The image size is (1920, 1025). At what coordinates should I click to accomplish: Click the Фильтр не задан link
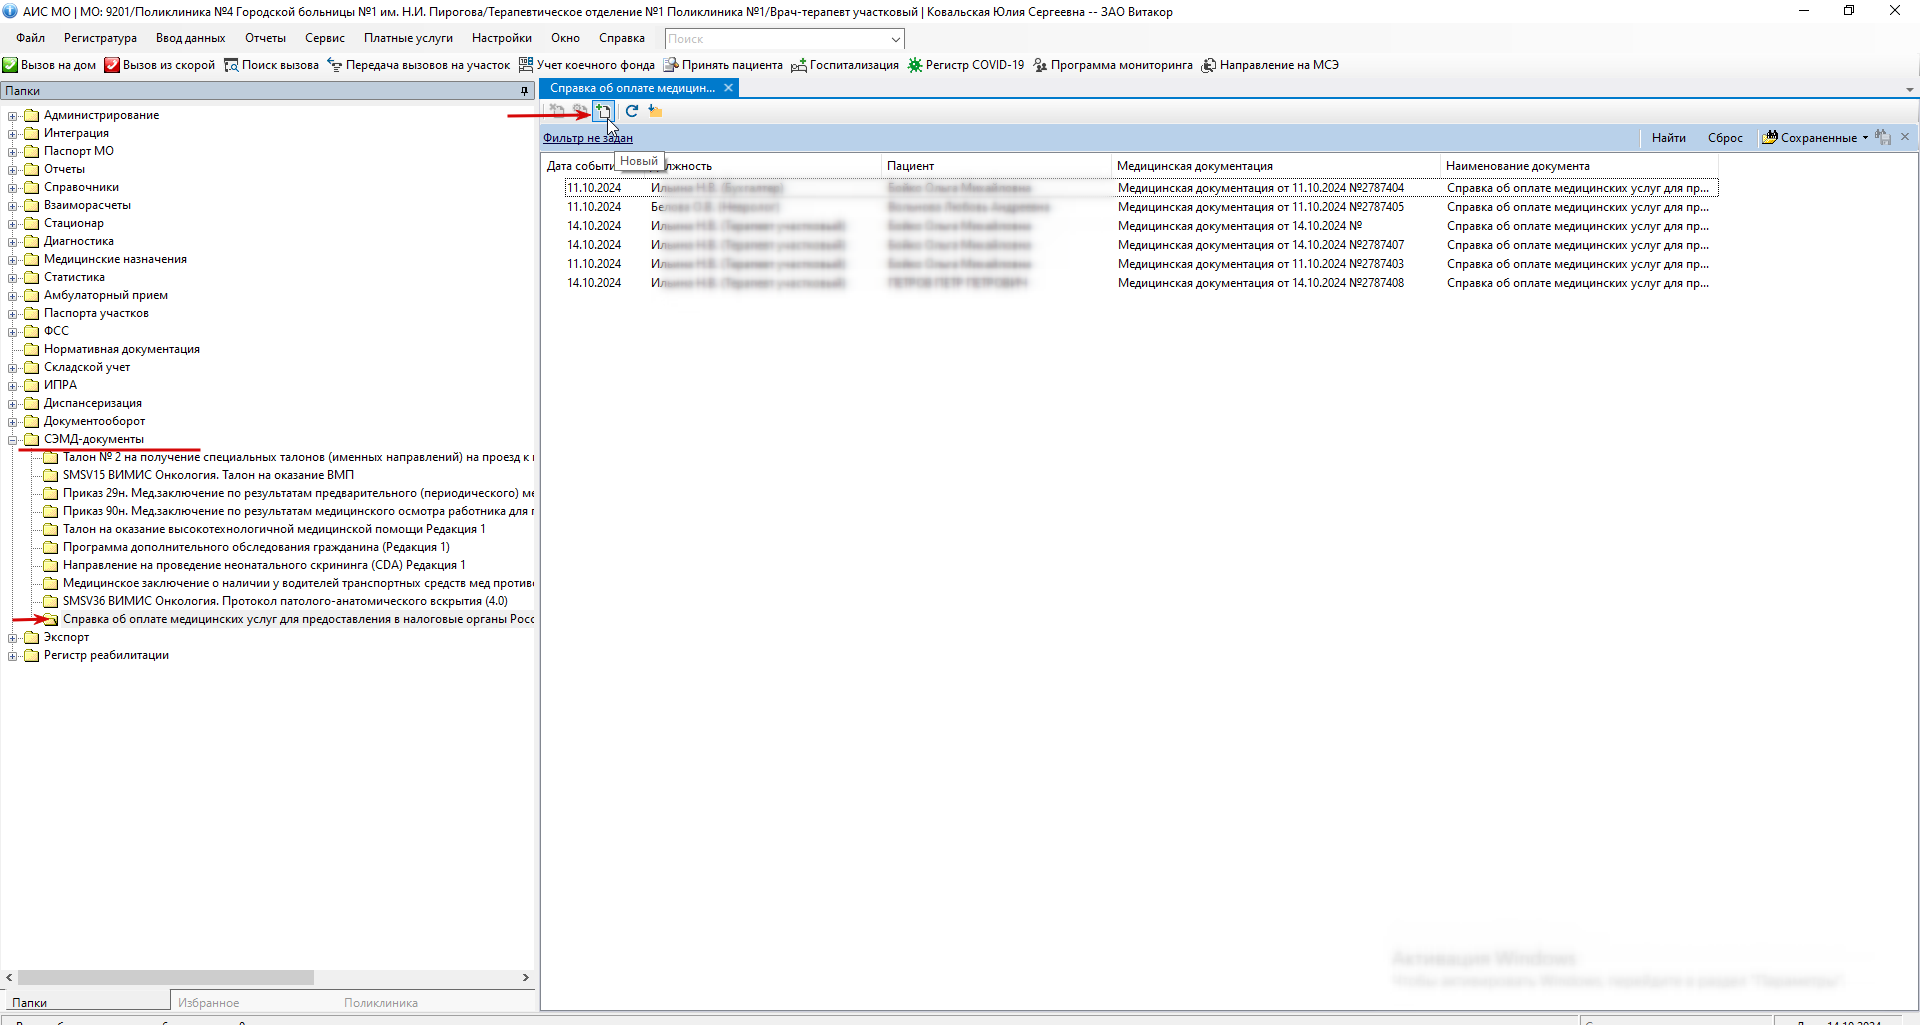(588, 138)
